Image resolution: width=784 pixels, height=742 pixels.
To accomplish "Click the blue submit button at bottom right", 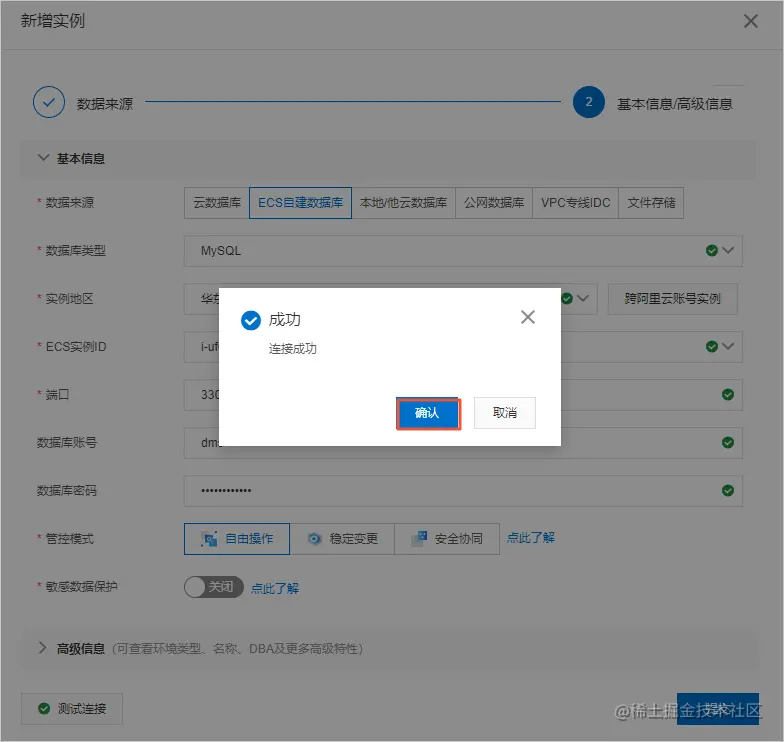I will pos(718,708).
